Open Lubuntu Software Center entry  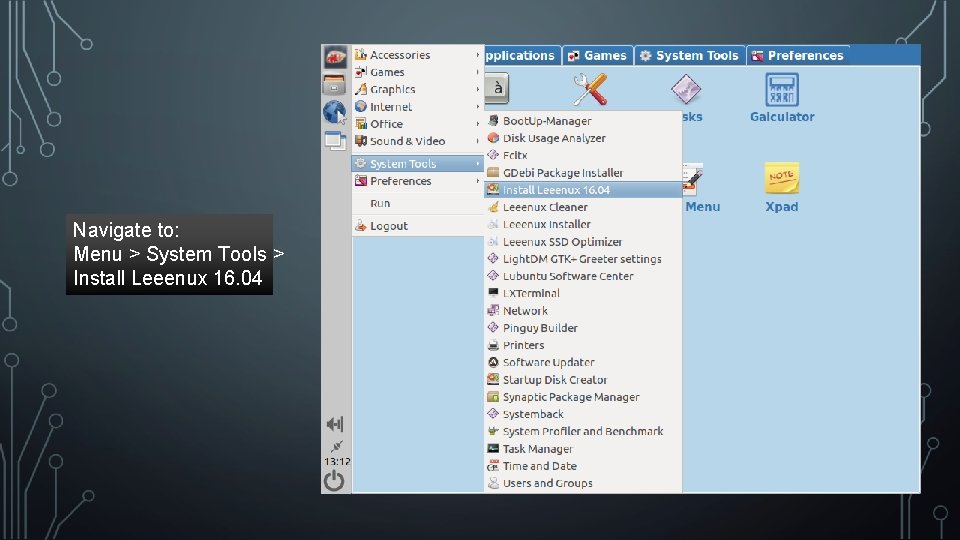tap(583, 276)
